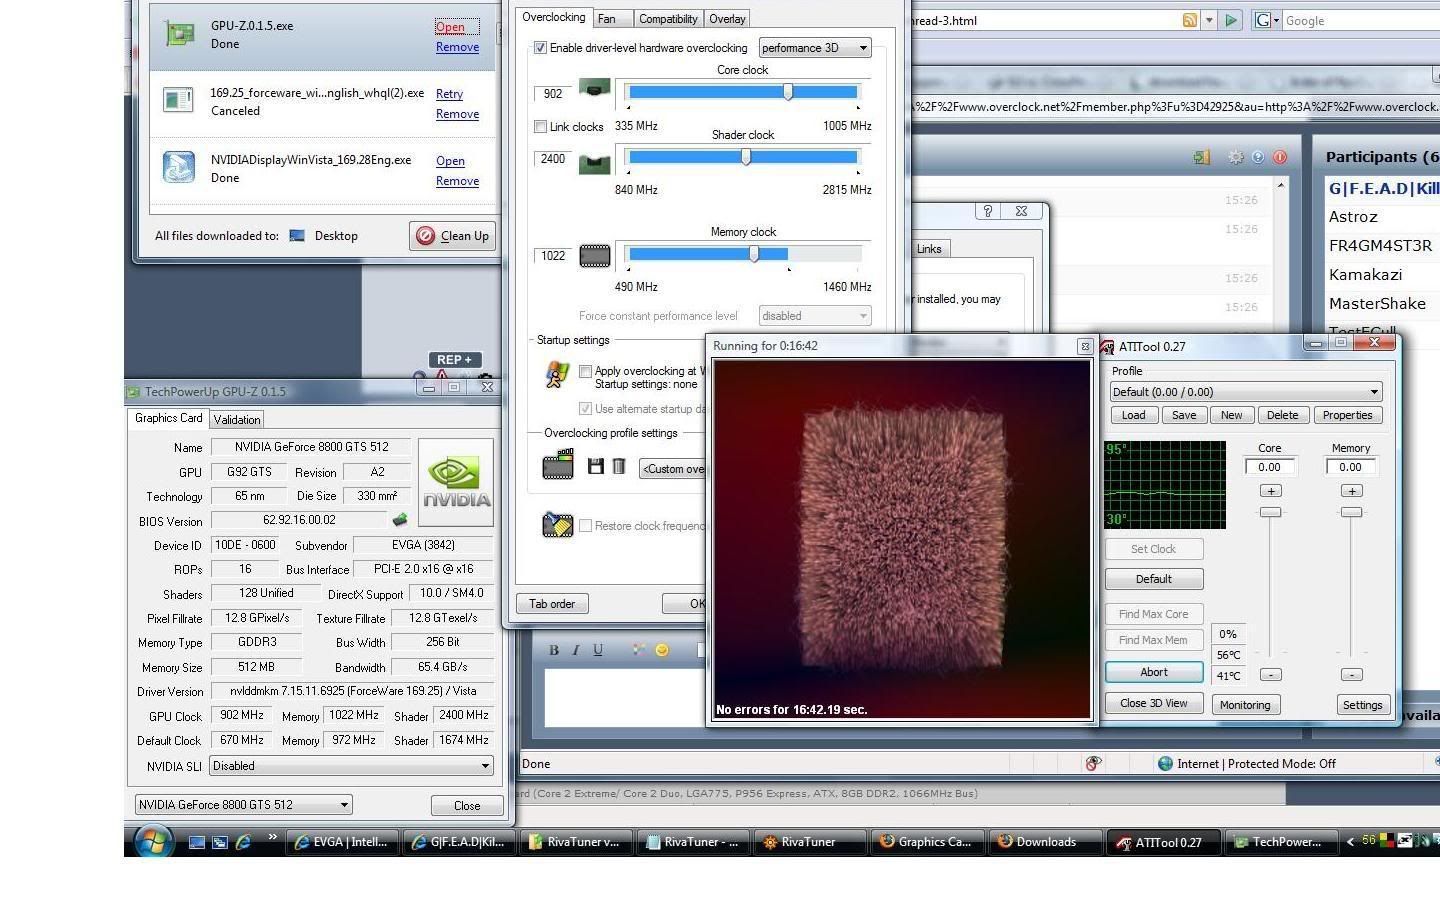Switch to Graphics Card tab in GPU-Z
The height and width of the screenshot is (900, 1440).
[x=168, y=418]
